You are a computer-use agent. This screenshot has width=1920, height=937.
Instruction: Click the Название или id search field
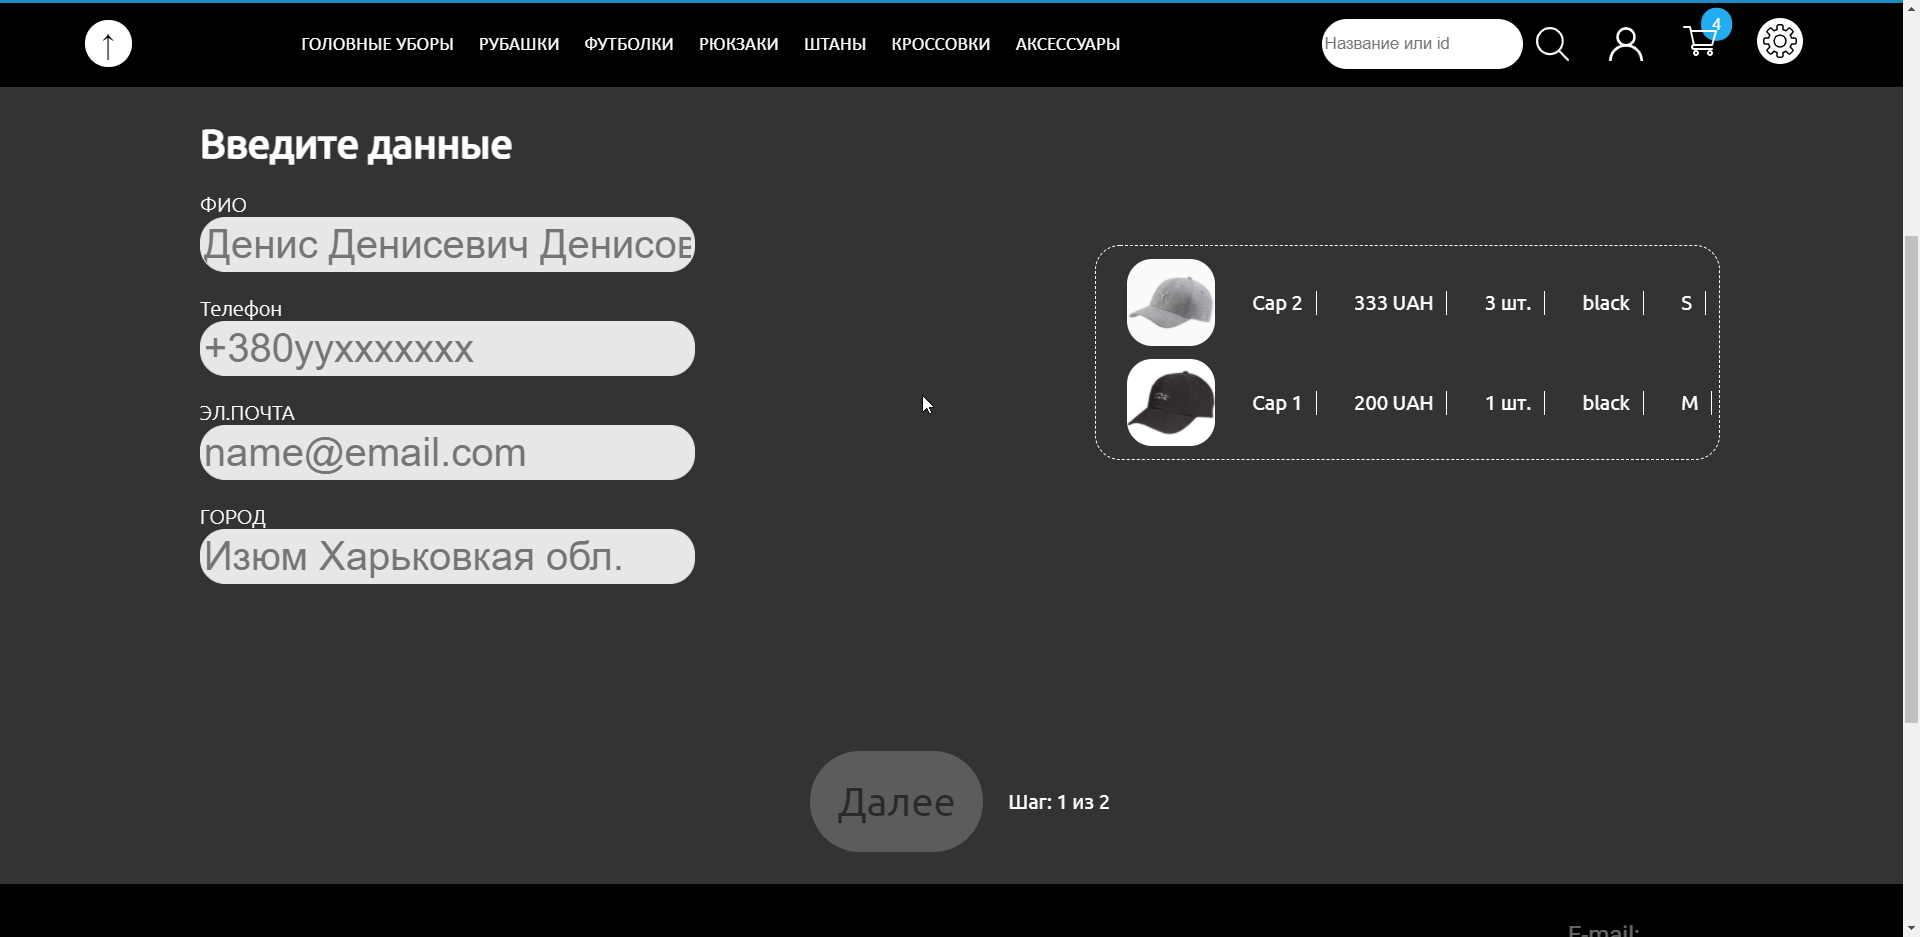pyautogui.click(x=1422, y=44)
